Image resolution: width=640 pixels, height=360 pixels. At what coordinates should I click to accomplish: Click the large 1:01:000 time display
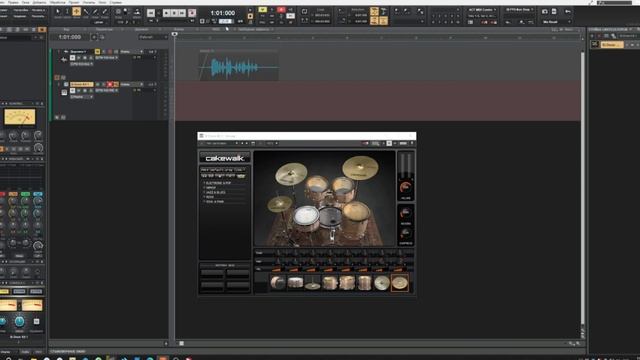(223, 13)
